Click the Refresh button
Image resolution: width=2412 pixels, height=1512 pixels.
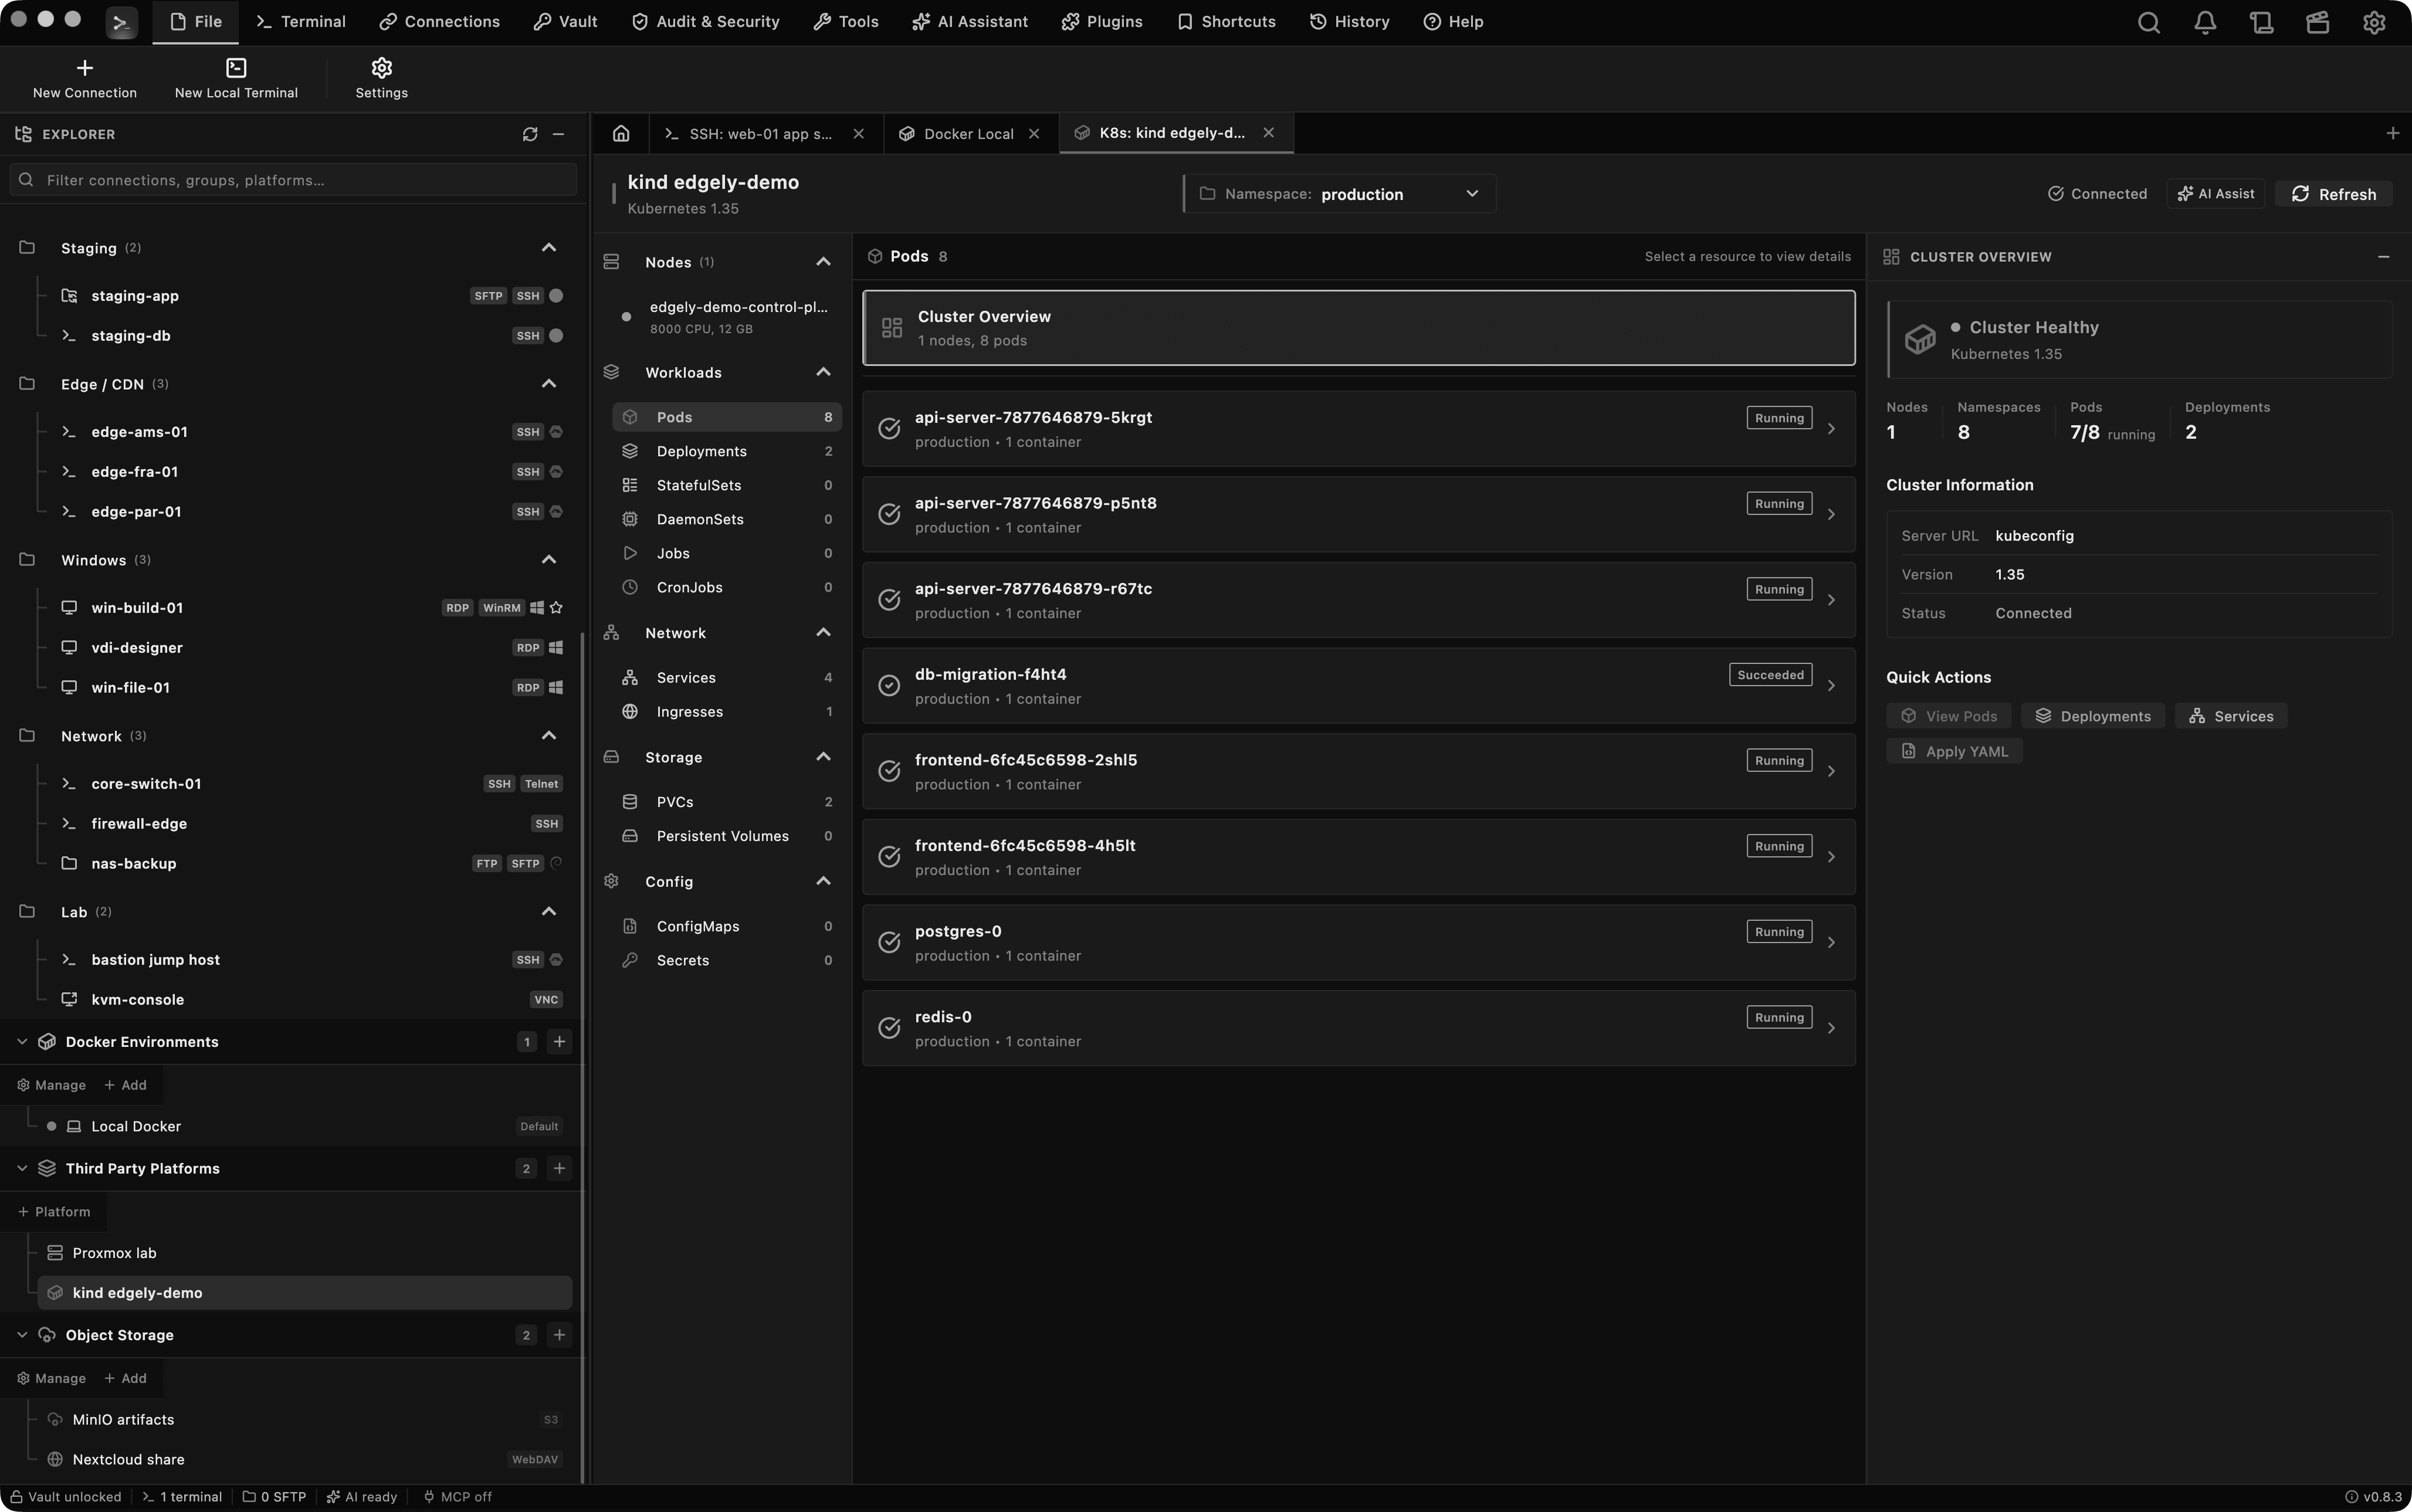tap(2333, 194)
